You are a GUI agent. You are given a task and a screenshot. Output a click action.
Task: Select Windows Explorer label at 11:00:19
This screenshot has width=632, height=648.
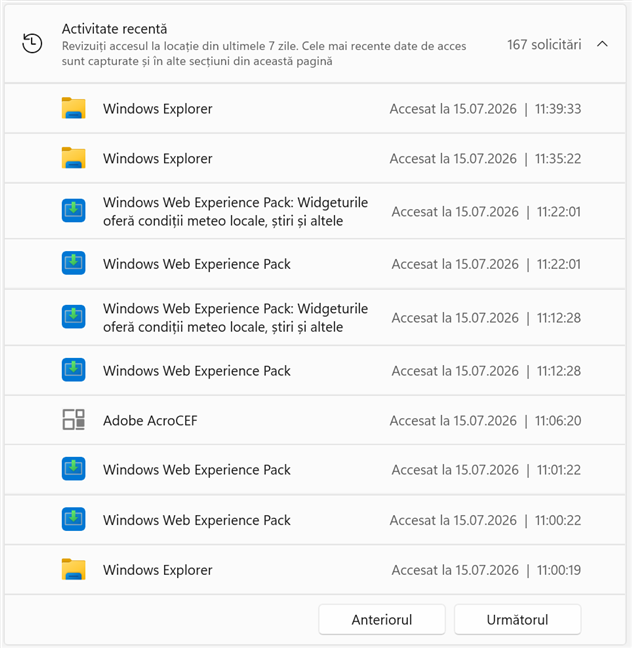click(157, 570)
